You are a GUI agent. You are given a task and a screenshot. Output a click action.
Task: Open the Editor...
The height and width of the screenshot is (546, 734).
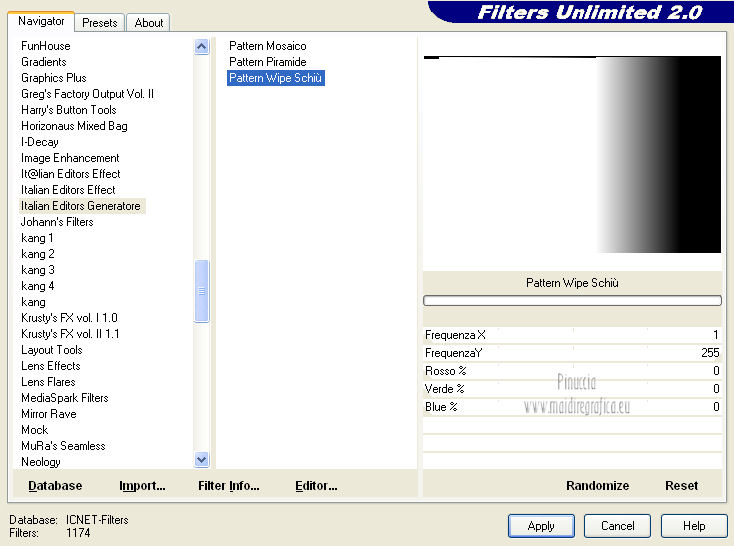click(316, 486)
